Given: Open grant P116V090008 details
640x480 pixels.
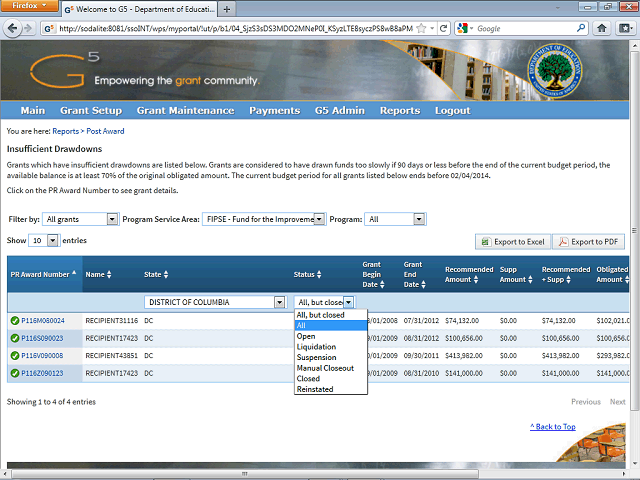Looking at the screenshot, I should pos(42,356).
